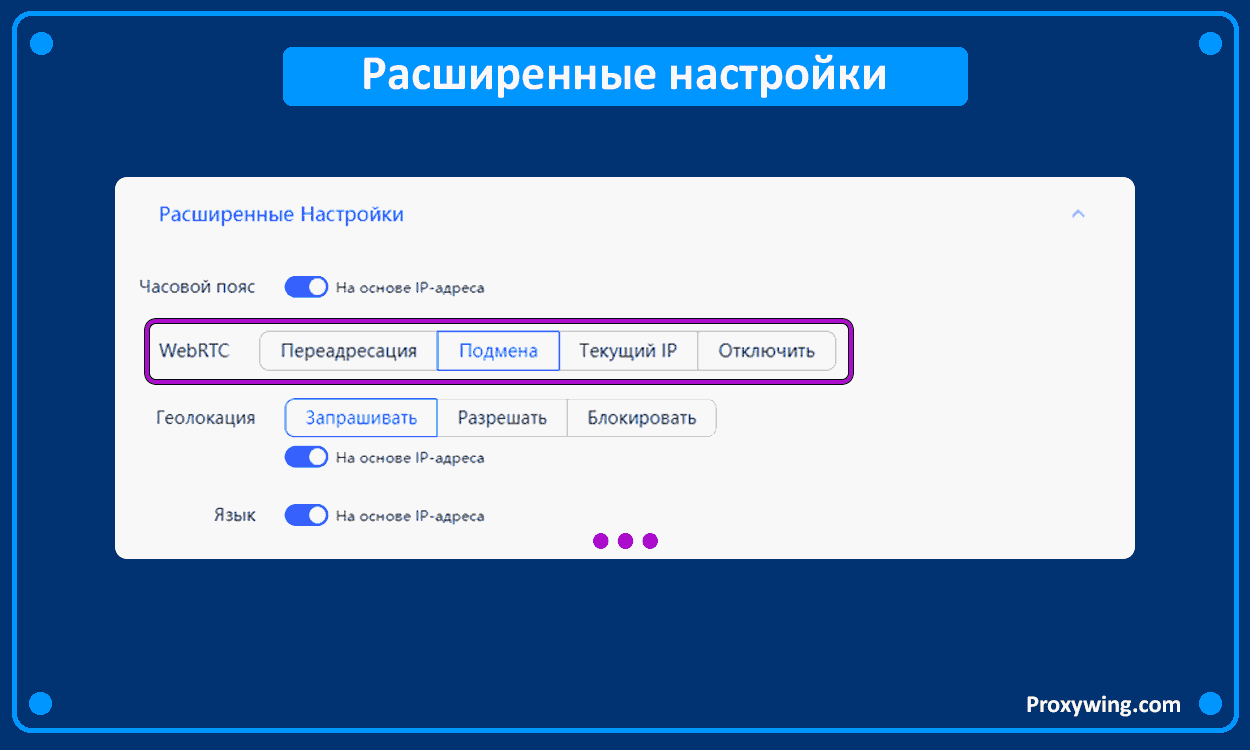Viewport: 1250px width, 750px height.
Task: Choose WebRTC Текущий IP option
Action: pyautogui.click(x=628, y=351)
